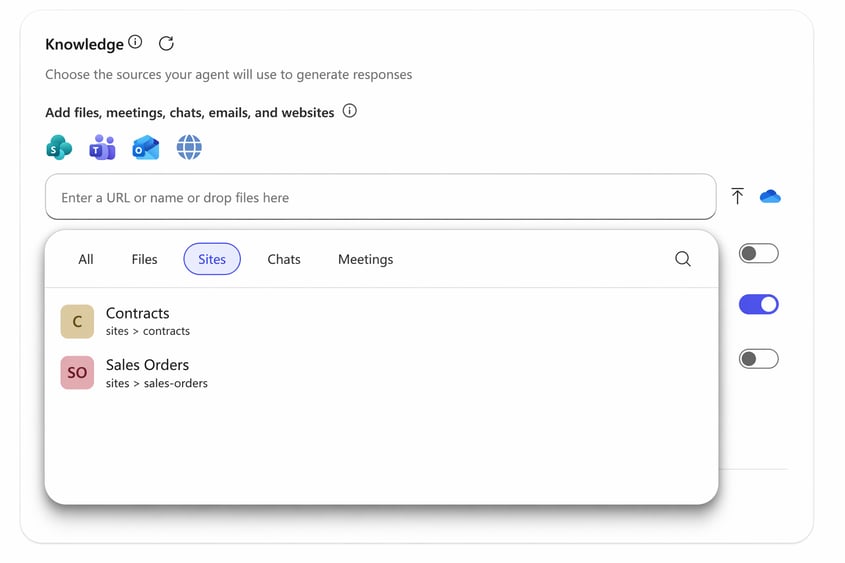The image size is (845, 563).
Task: Switch to the All tab
Action: (x=86, y=259)
